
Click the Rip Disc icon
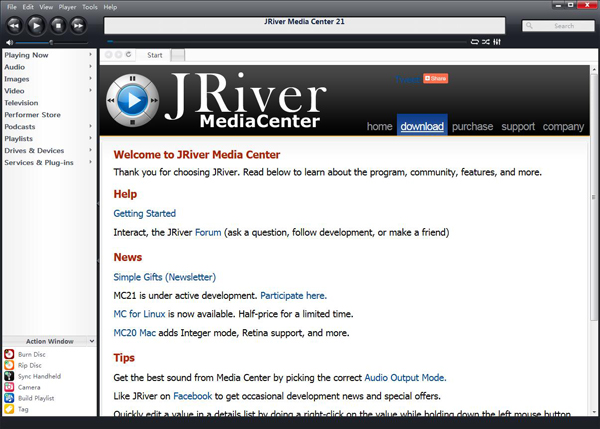click(x=9, y=365)
